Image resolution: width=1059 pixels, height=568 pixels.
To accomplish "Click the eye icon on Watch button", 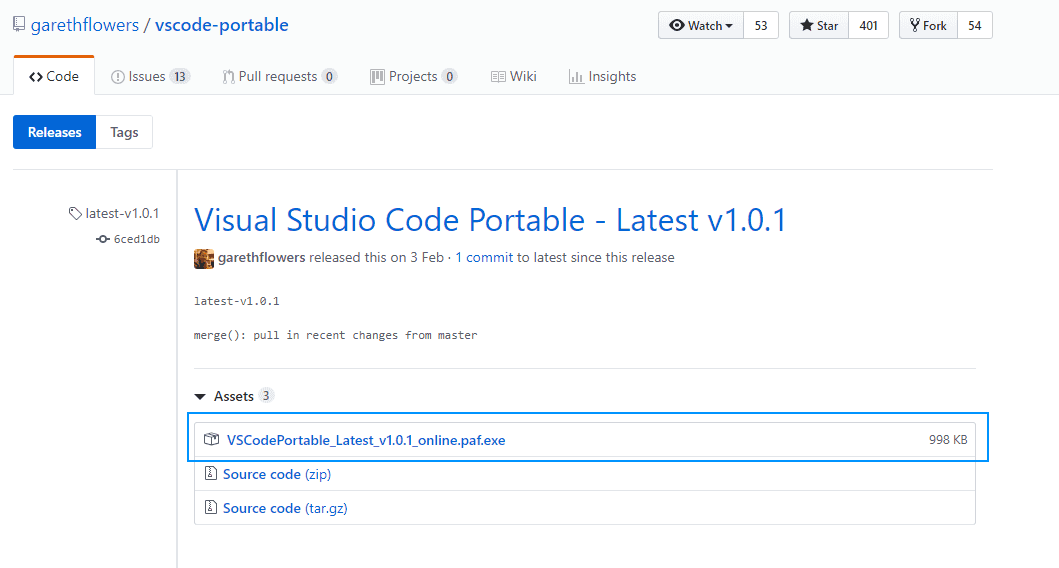I will (x=677, y=26).
